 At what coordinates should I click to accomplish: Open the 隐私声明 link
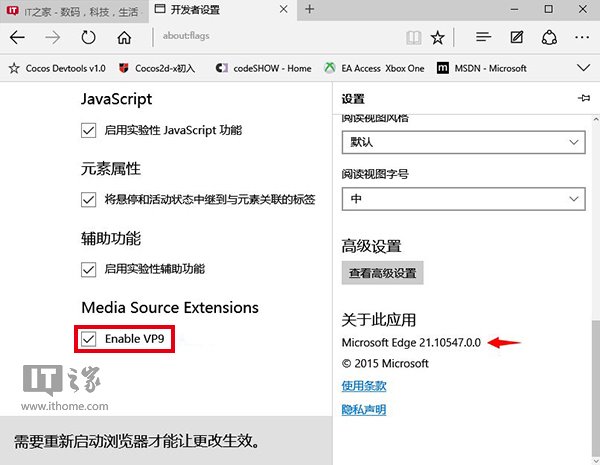(364, 410)
